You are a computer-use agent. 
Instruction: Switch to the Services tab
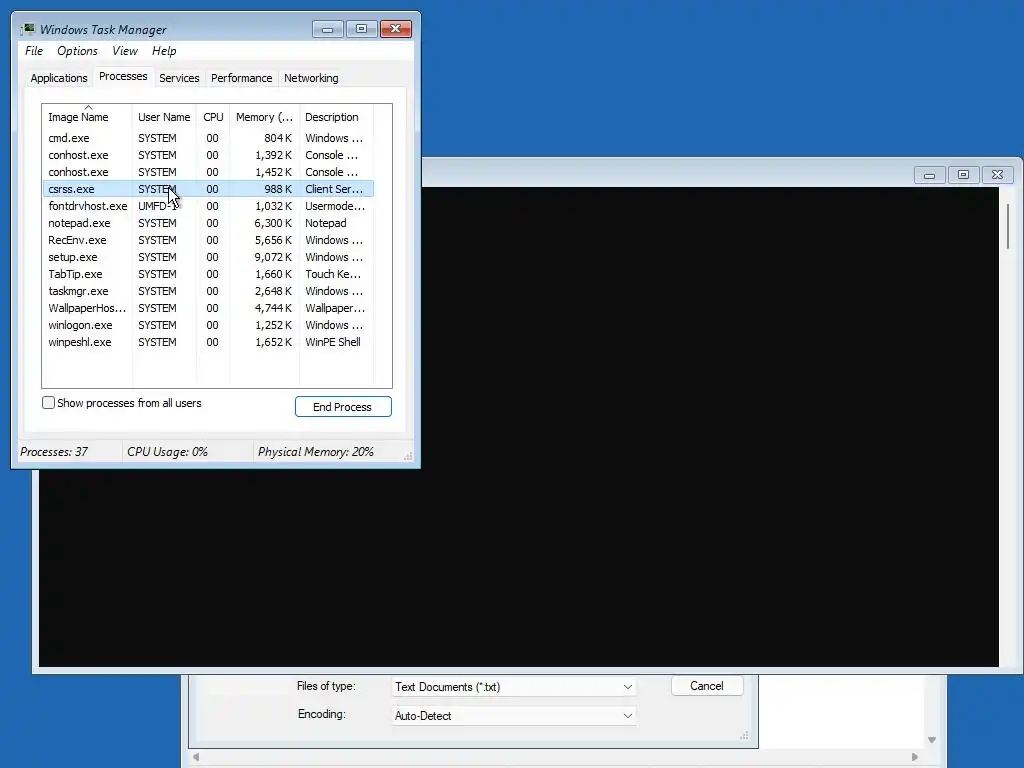coord(179,78)
